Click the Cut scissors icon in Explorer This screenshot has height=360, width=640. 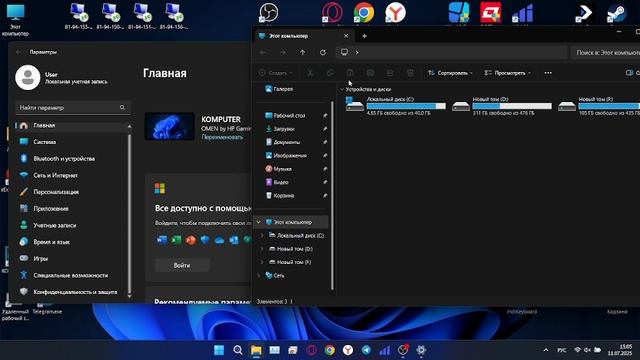tap(310, 73)
